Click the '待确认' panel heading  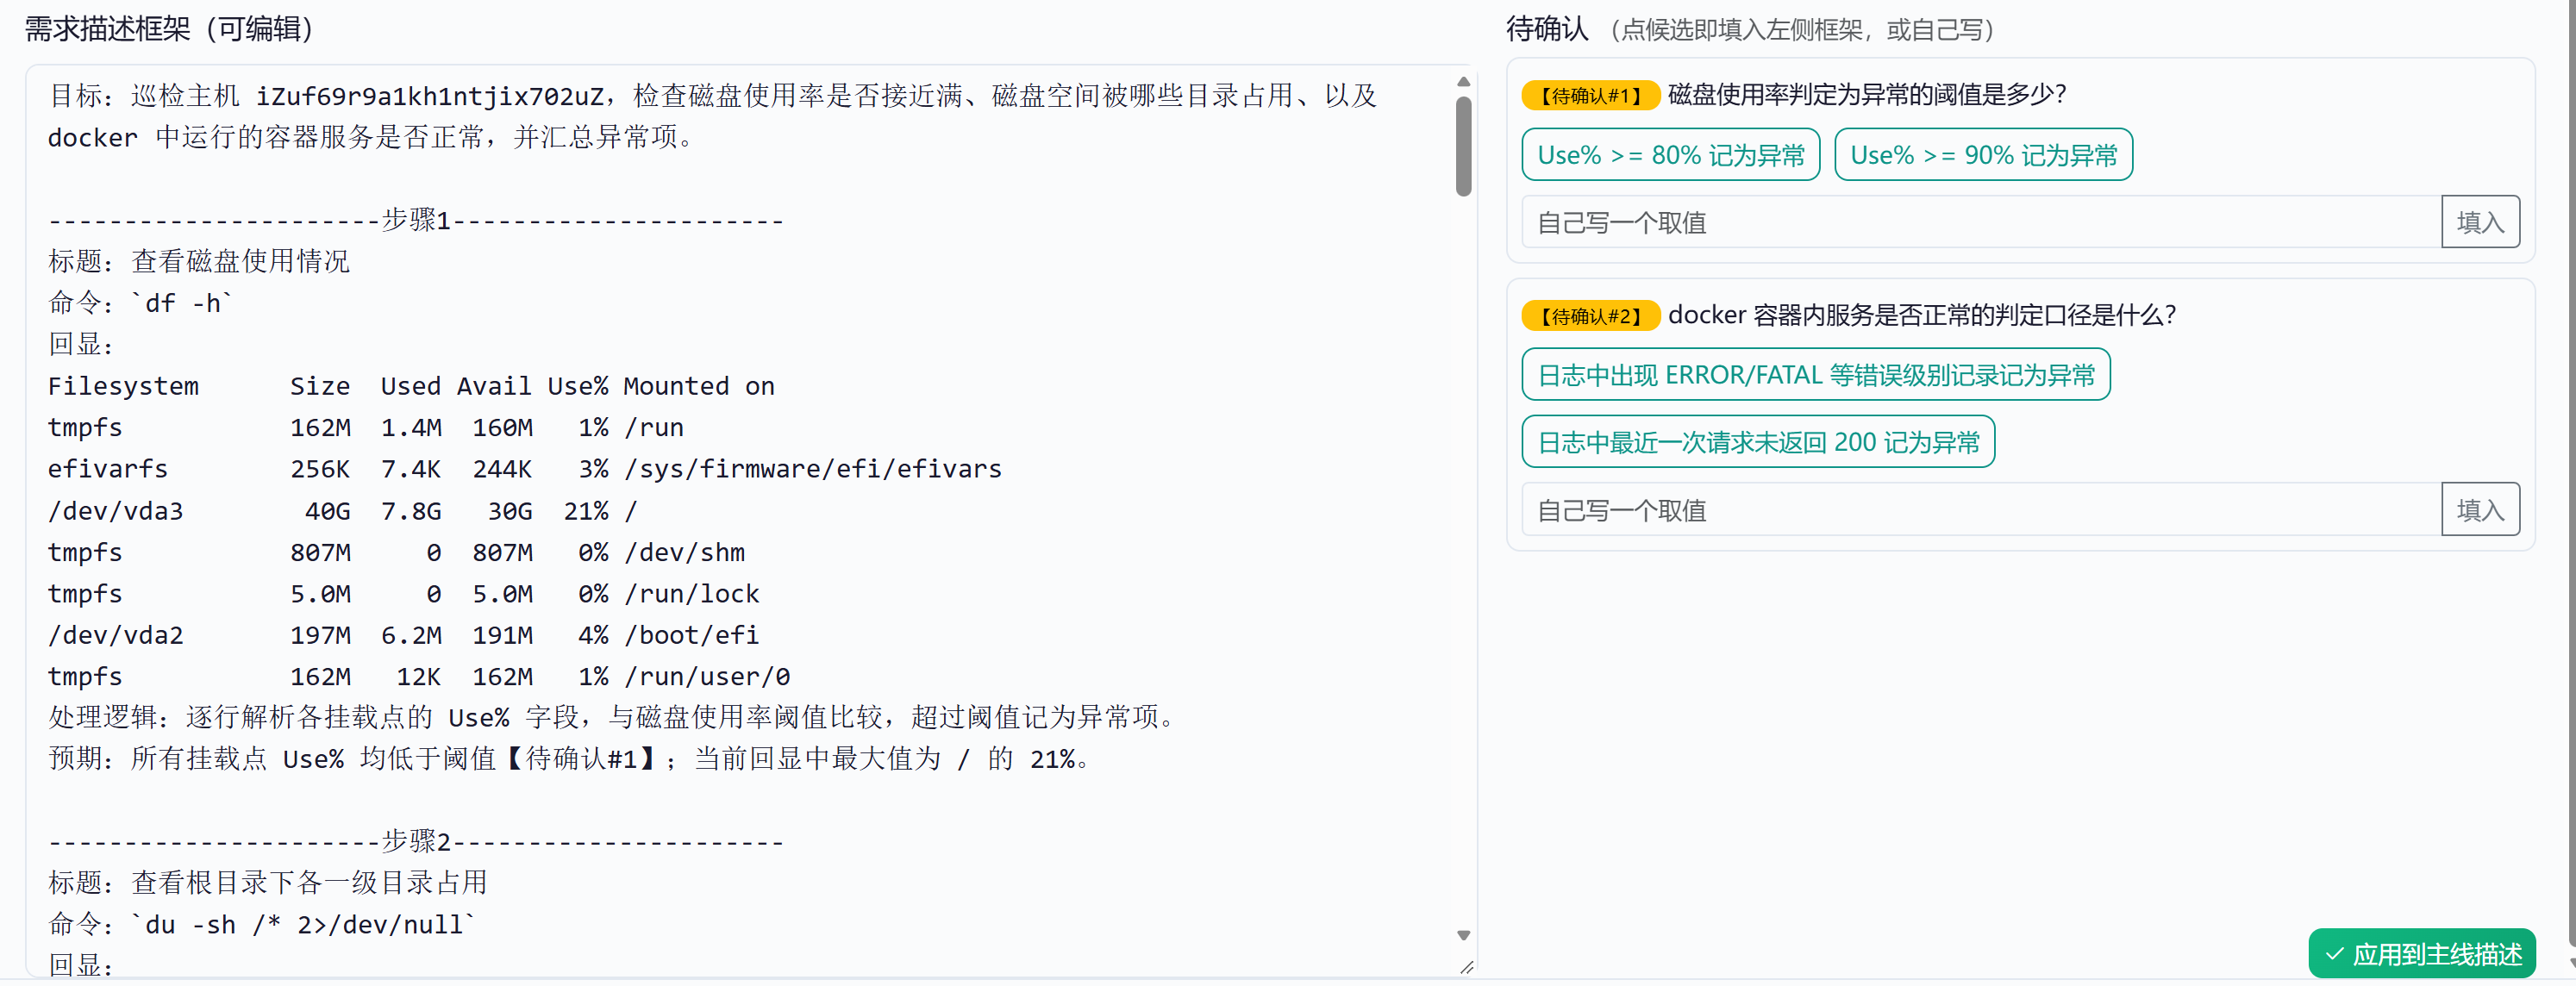[x=1547, y=29]
